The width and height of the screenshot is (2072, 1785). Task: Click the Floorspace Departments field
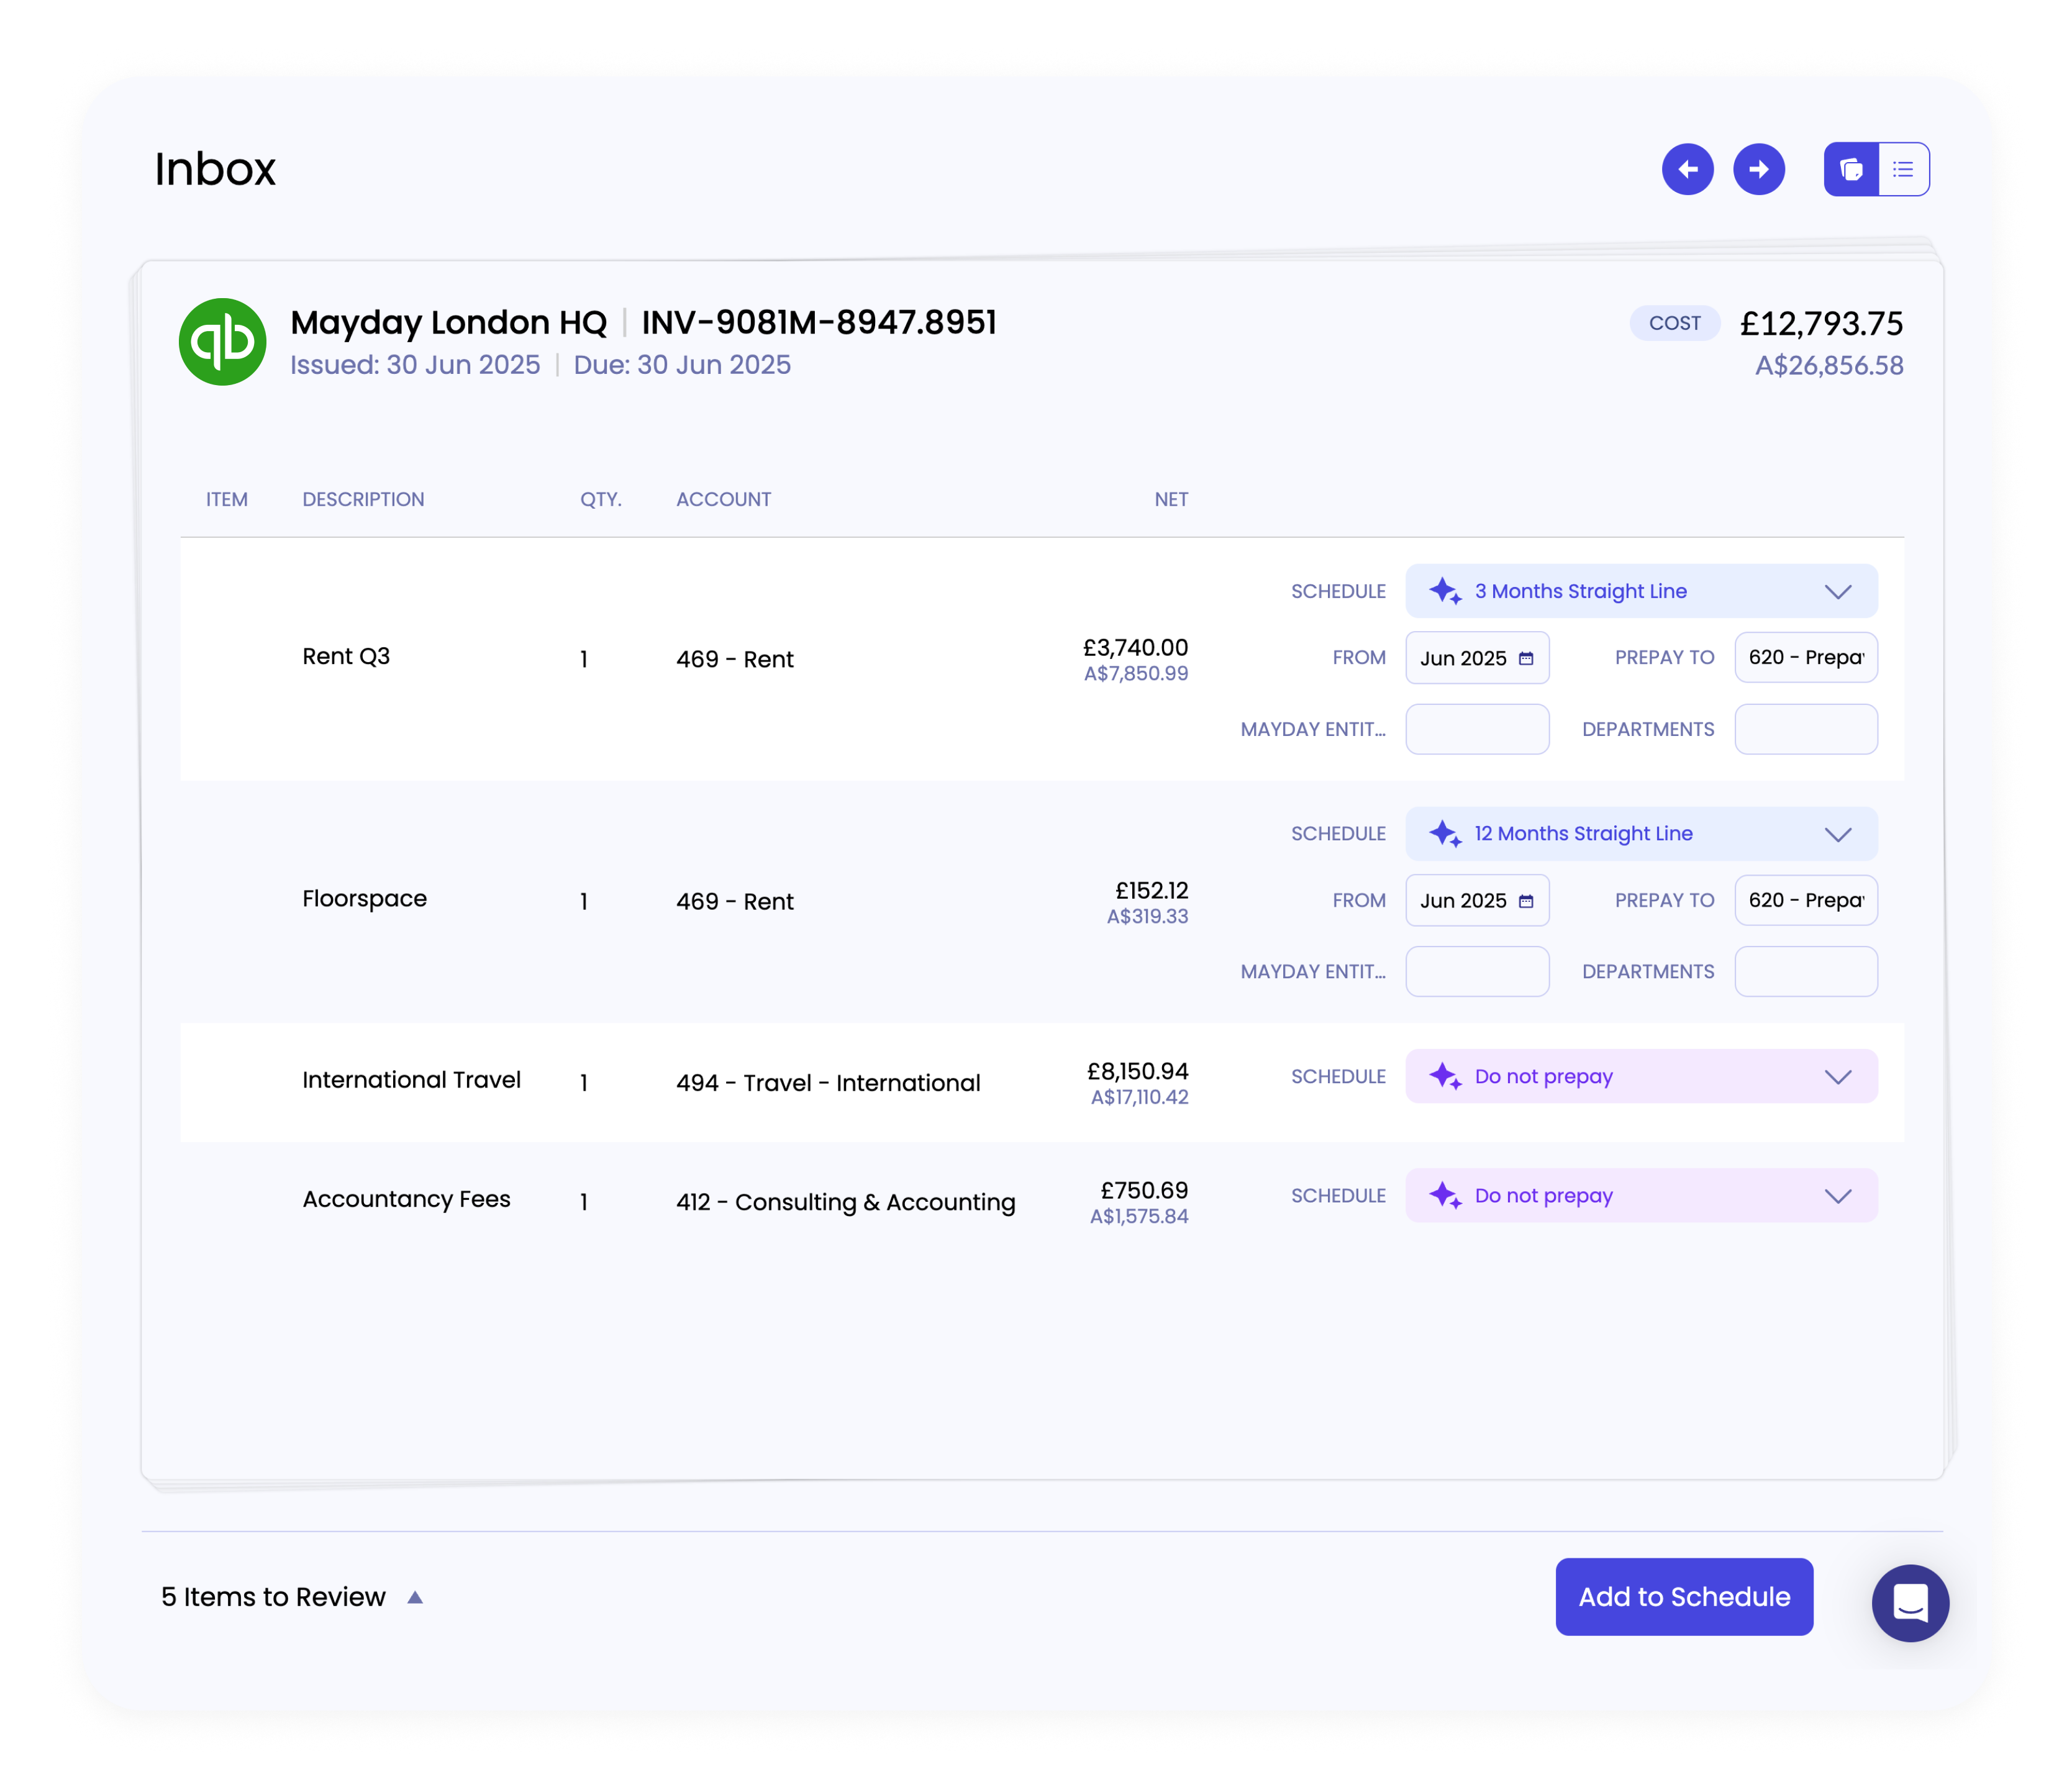(x=1805, y=971)
